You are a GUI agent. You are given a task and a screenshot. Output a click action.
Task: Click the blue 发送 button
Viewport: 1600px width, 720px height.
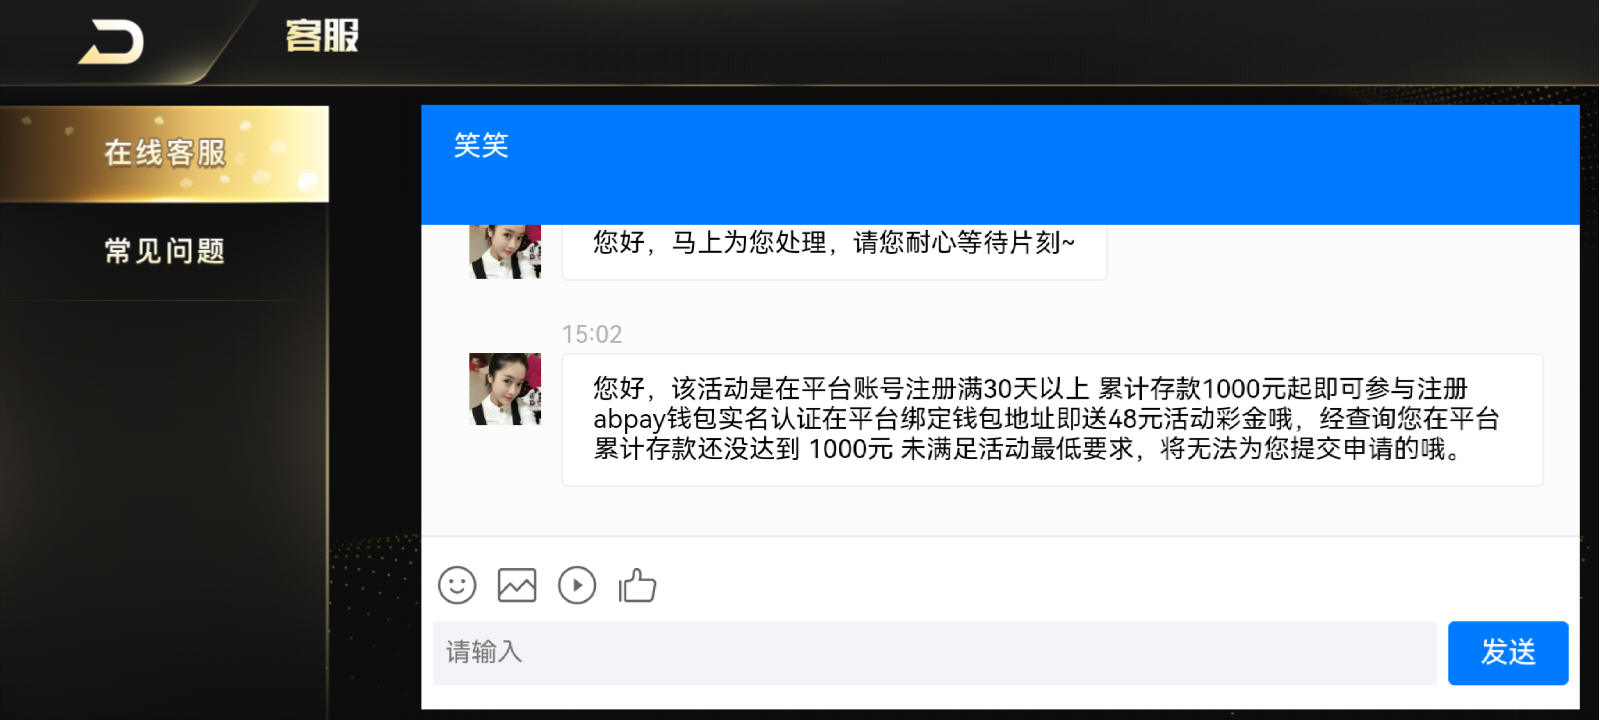[x=1508, y=653]
